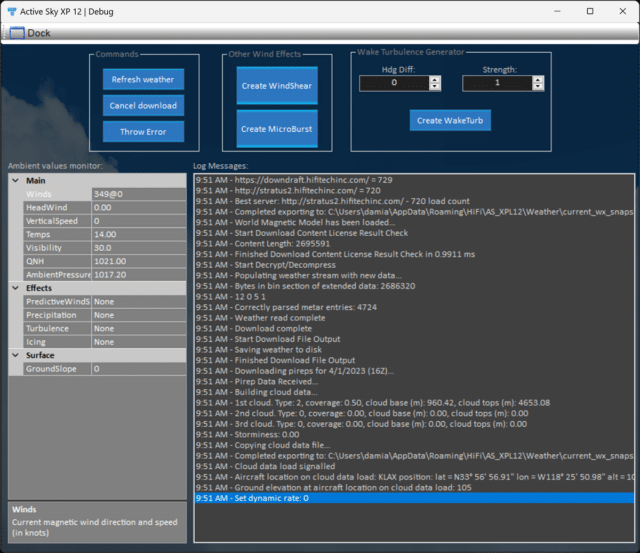Increase Hdg Diff with the up arrow
The image size is (640, 553).
coord(434,80)
